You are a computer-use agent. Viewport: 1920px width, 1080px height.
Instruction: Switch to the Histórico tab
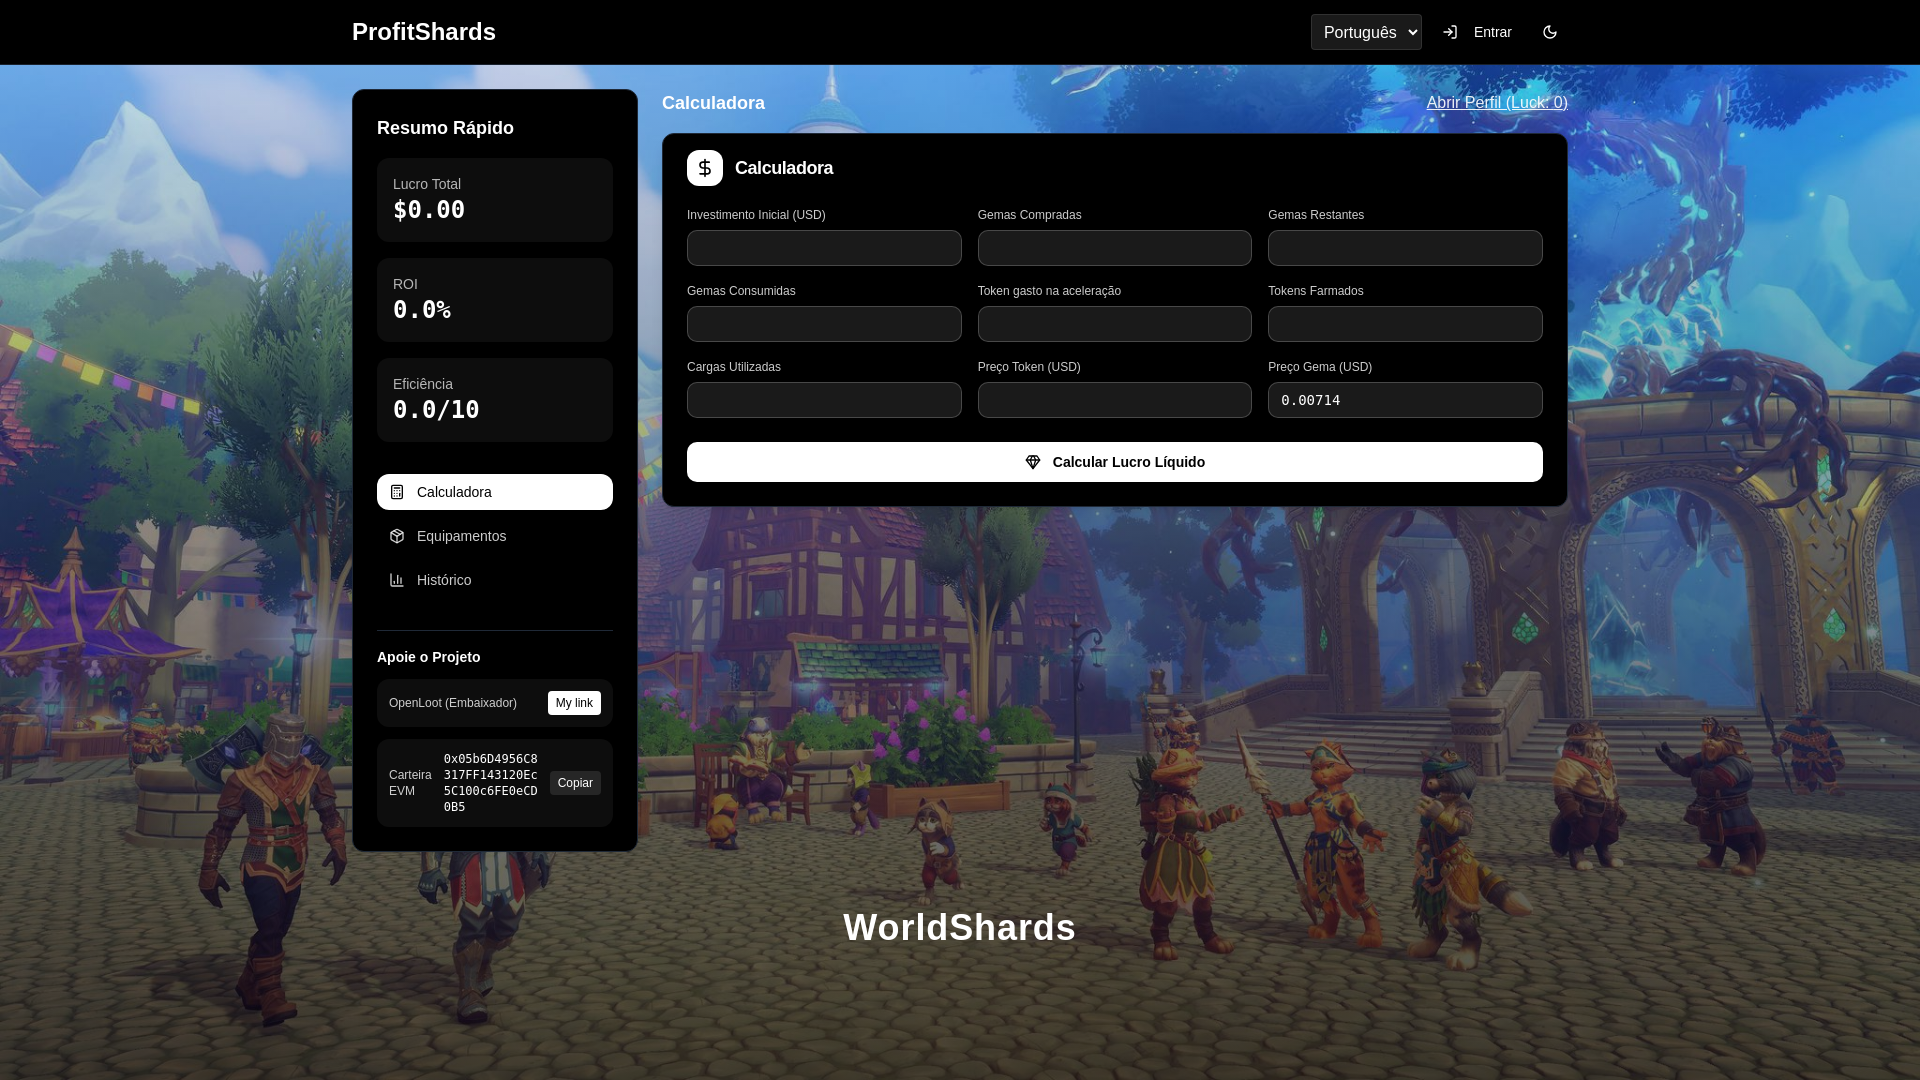[495, 580]
